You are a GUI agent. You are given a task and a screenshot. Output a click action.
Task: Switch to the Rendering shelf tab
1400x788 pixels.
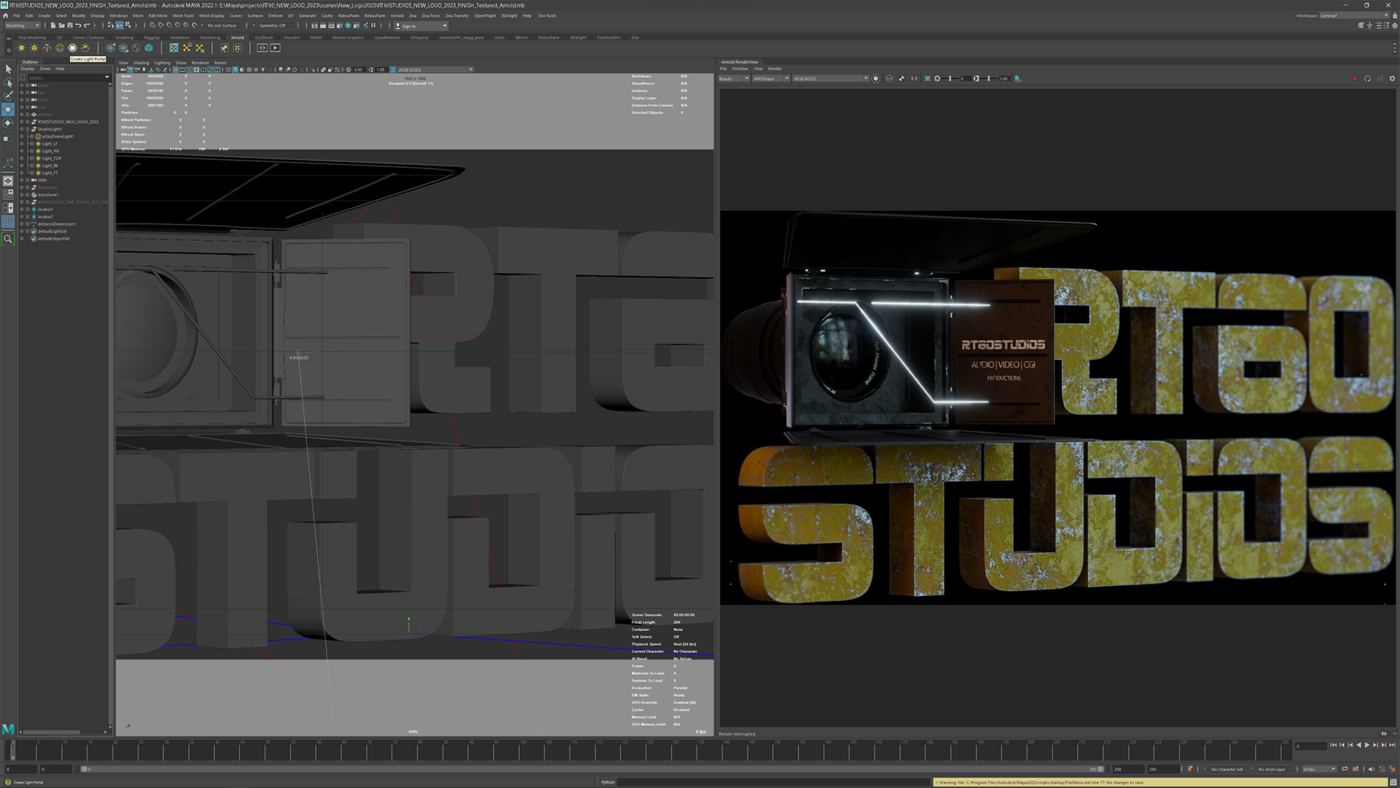[210, 37]
